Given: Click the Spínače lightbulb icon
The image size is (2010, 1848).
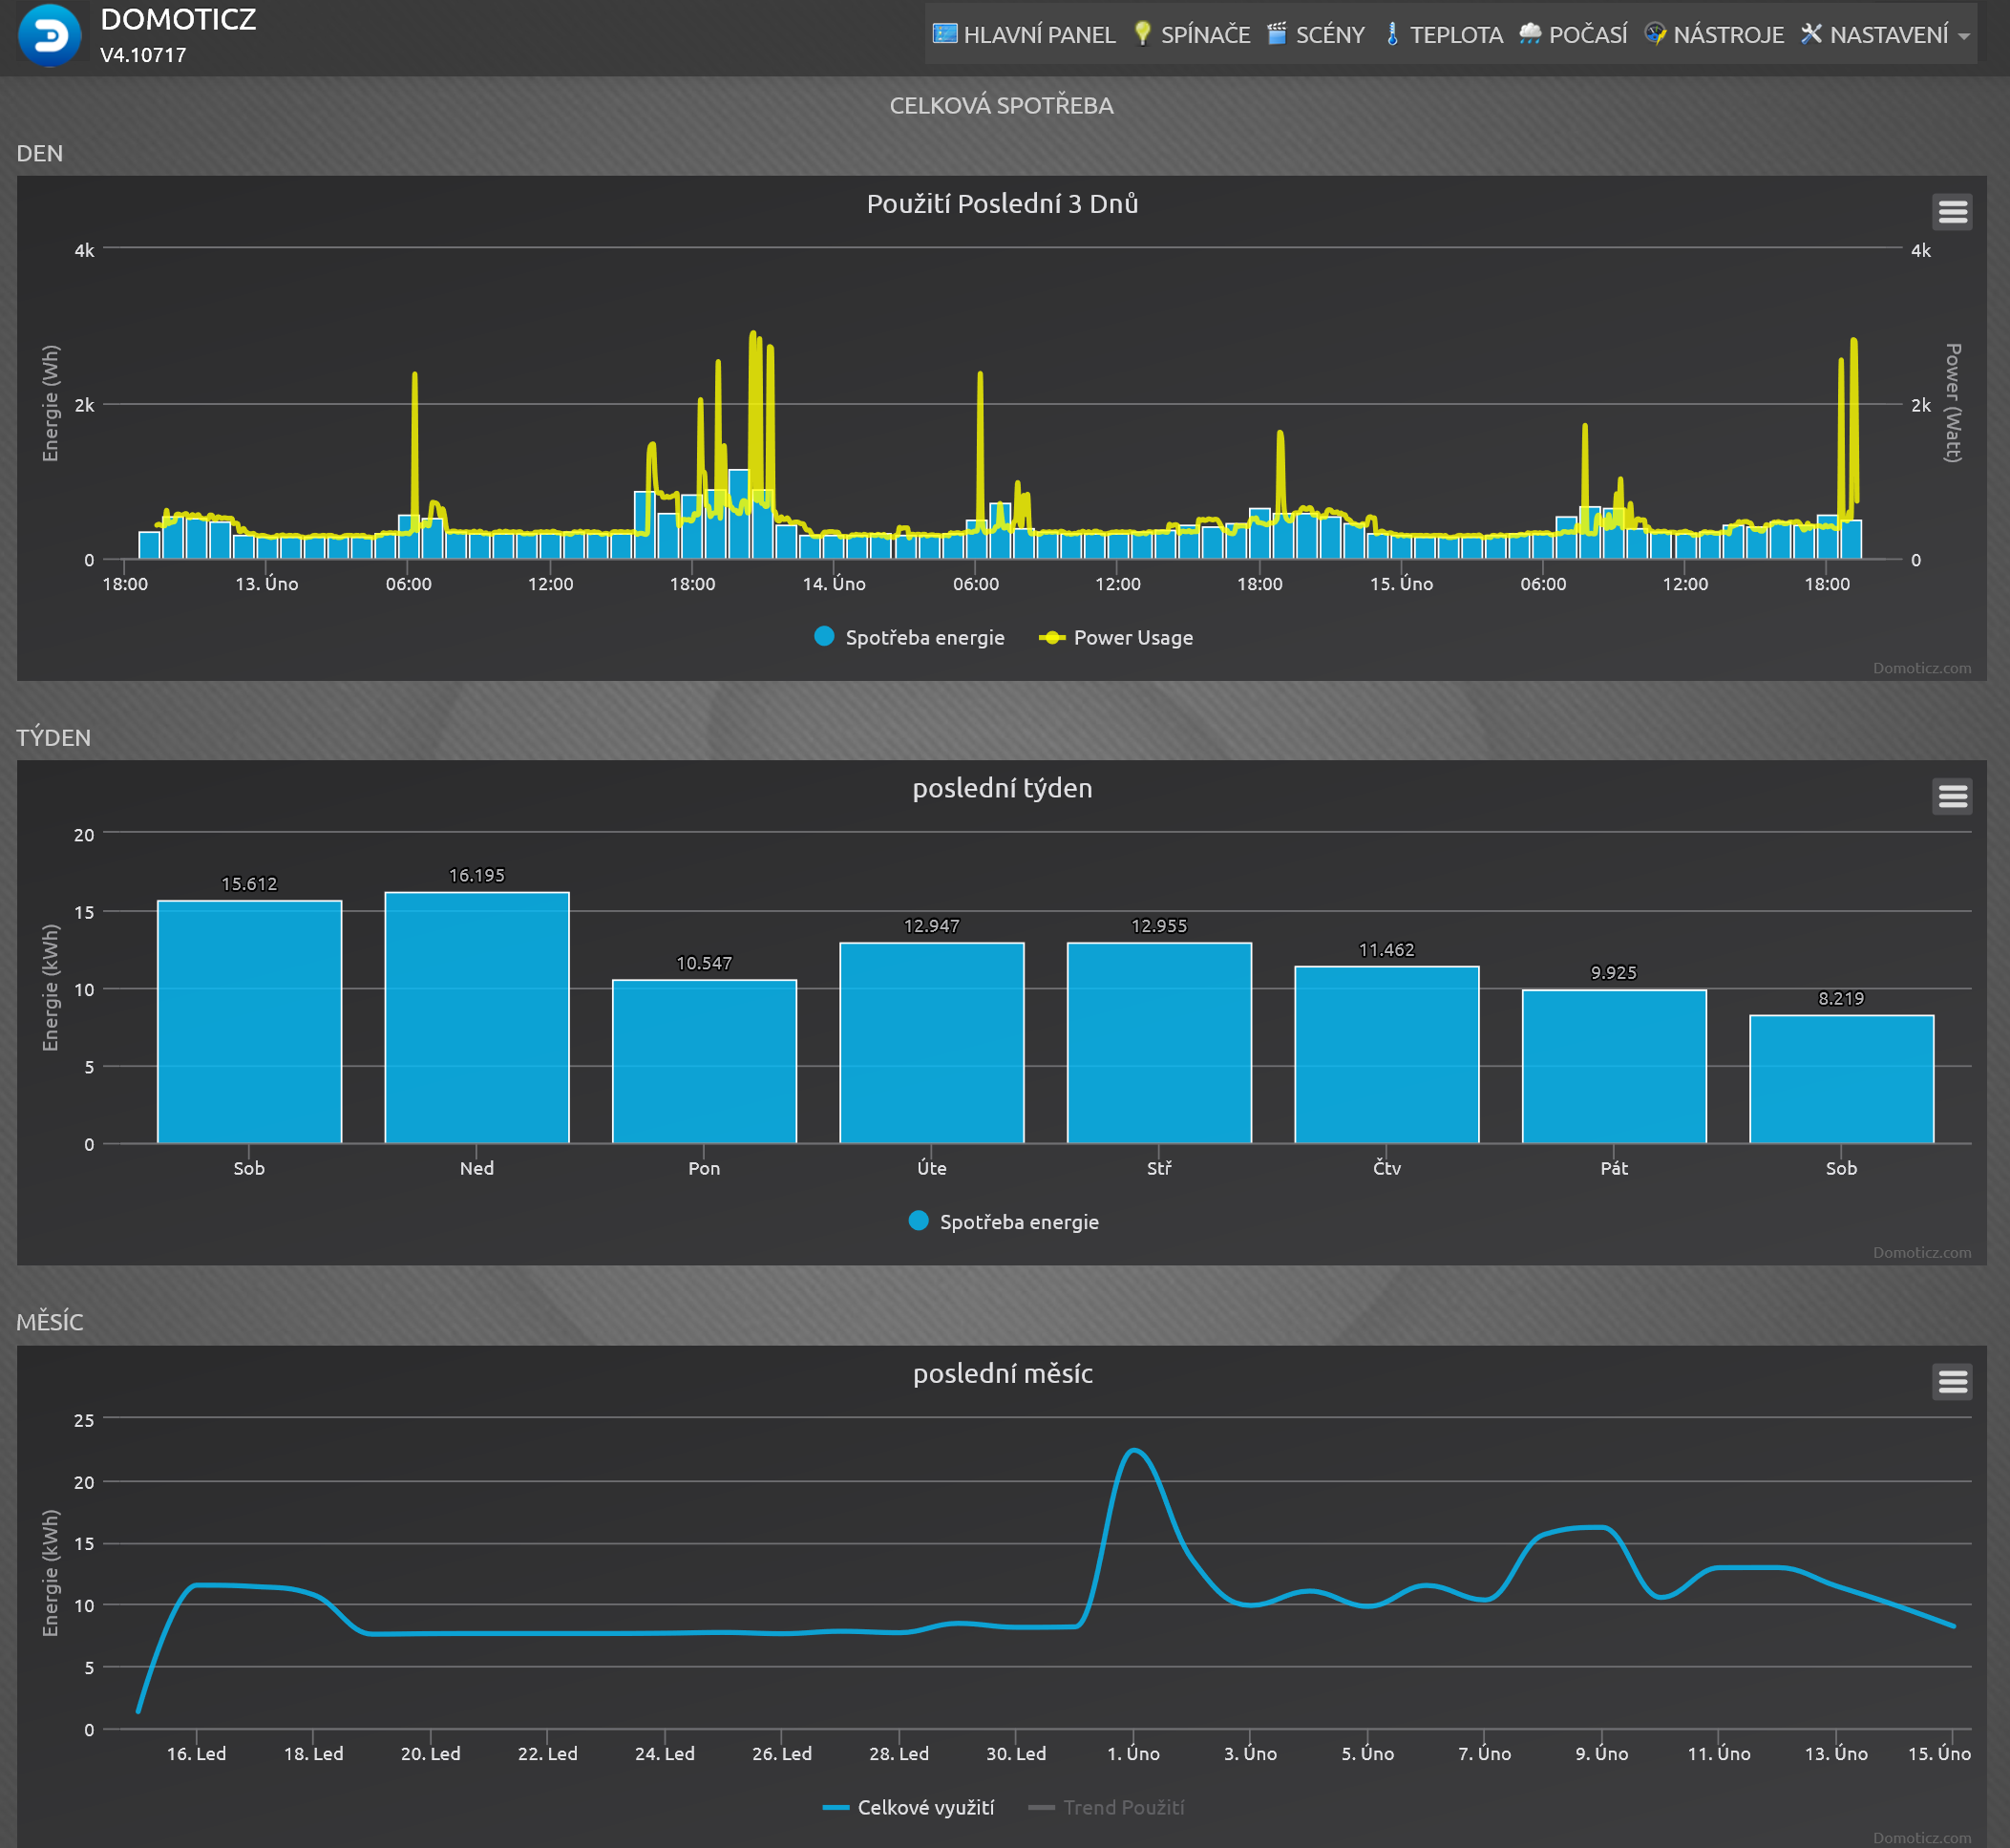Looking at the screenshot, I should [1142, 34].
